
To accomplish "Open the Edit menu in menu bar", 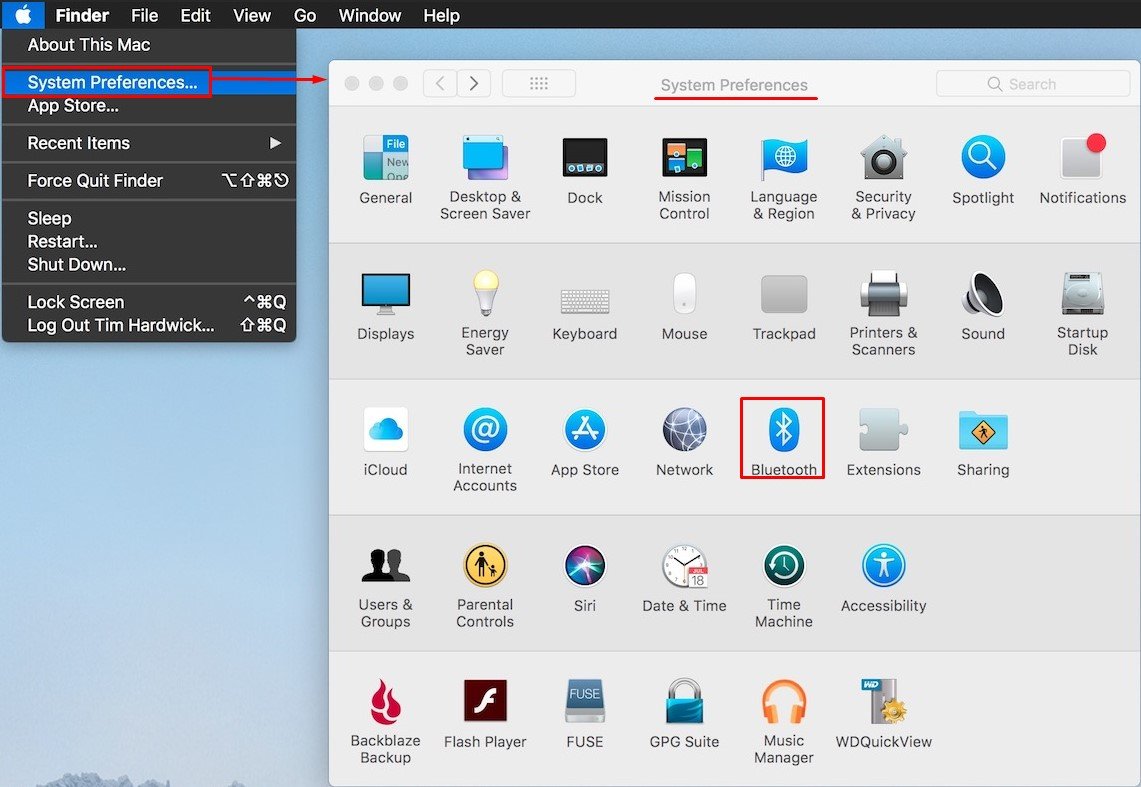I will click(x=196, y=15).
